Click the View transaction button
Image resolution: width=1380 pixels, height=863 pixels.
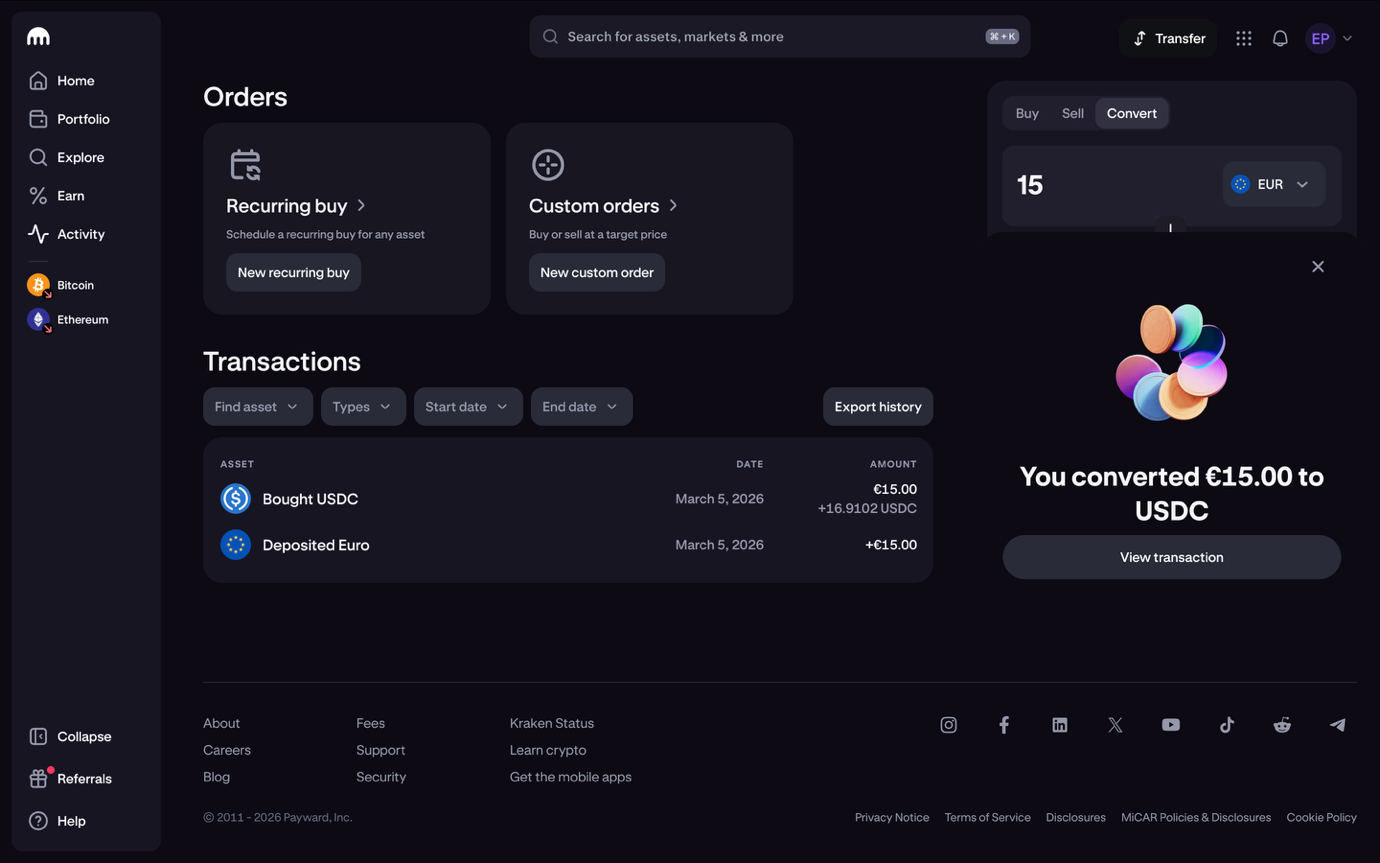(x=1172, y=557)
